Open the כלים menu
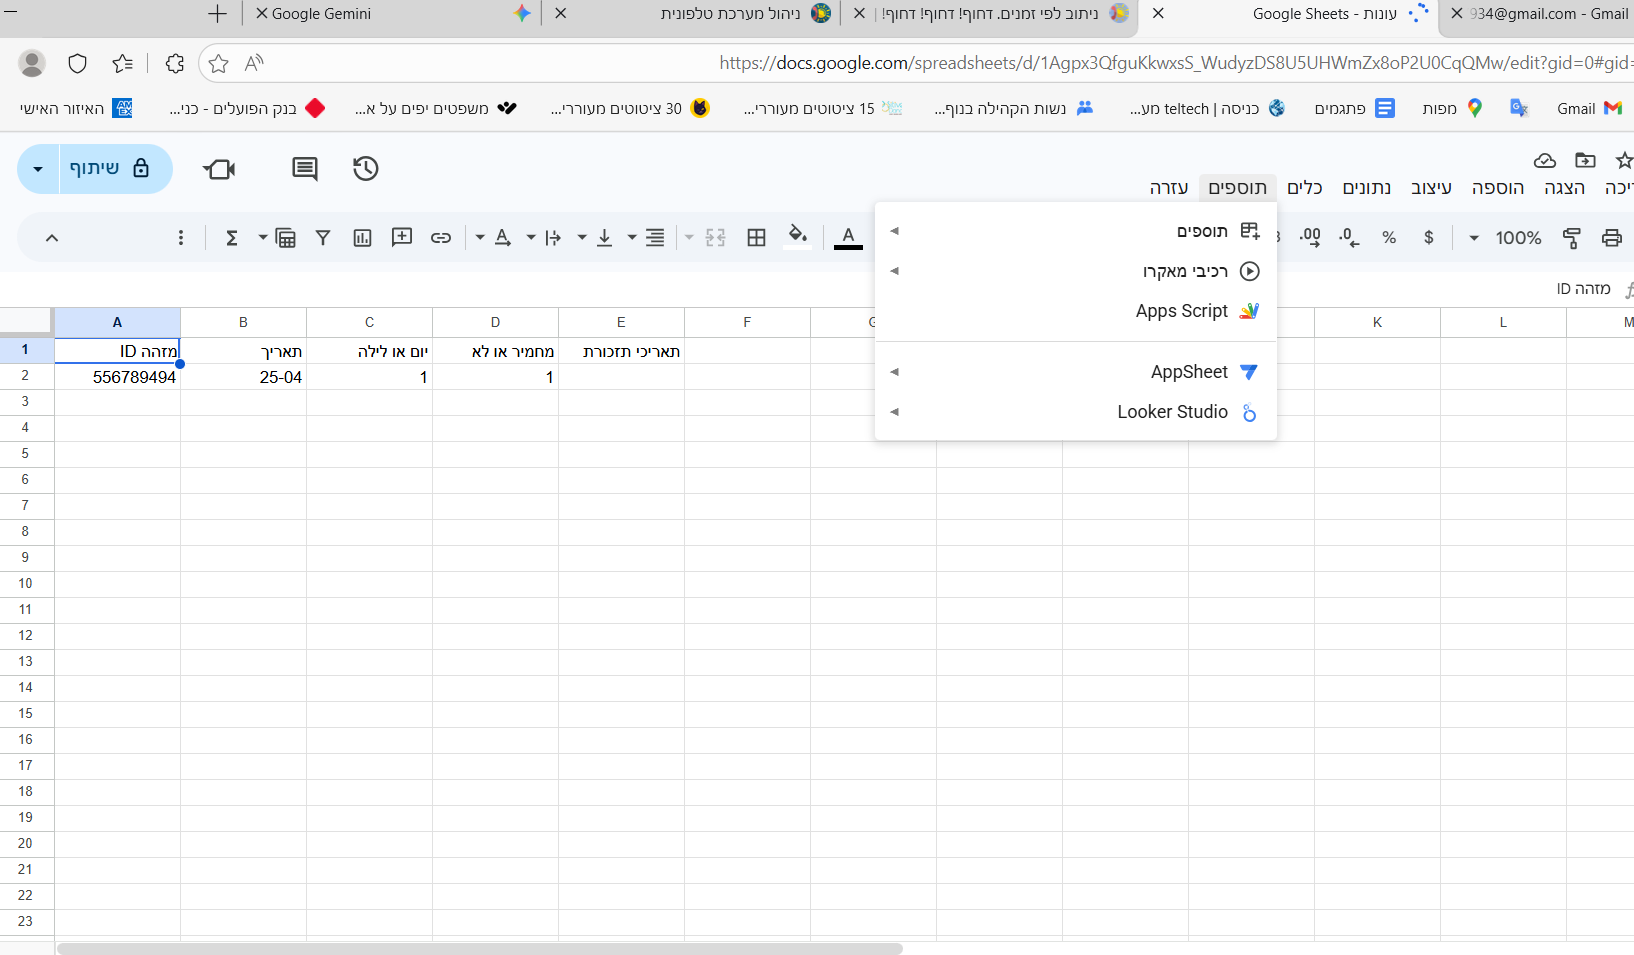This screenshot has width=1634, height=955. coord(1304,188)
